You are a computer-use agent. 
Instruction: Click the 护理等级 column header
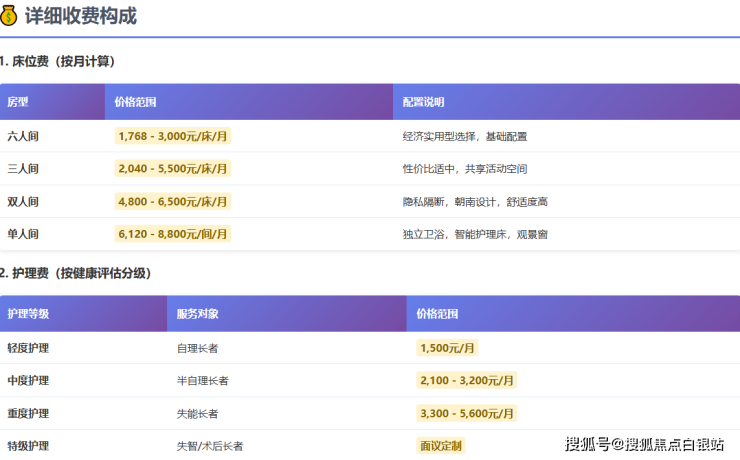tap(28, 314)
